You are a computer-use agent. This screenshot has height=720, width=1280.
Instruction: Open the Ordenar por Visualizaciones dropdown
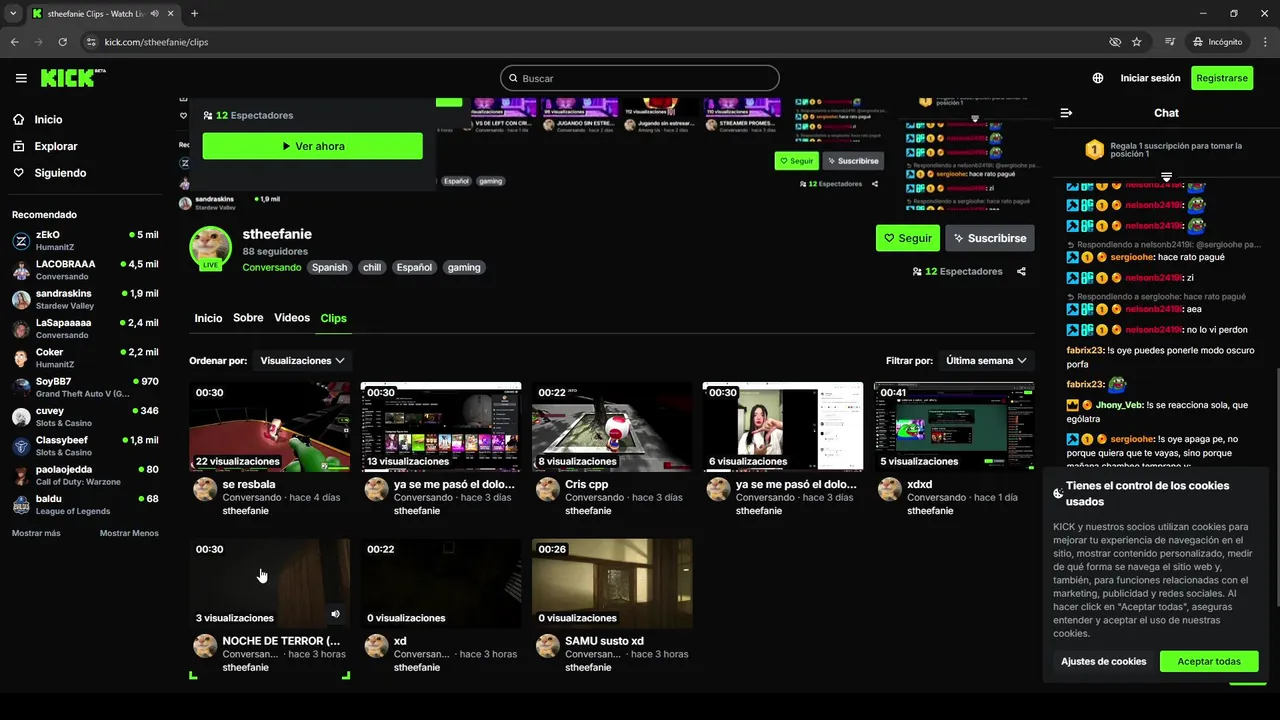pyautogui.click(x=302, y=360)
